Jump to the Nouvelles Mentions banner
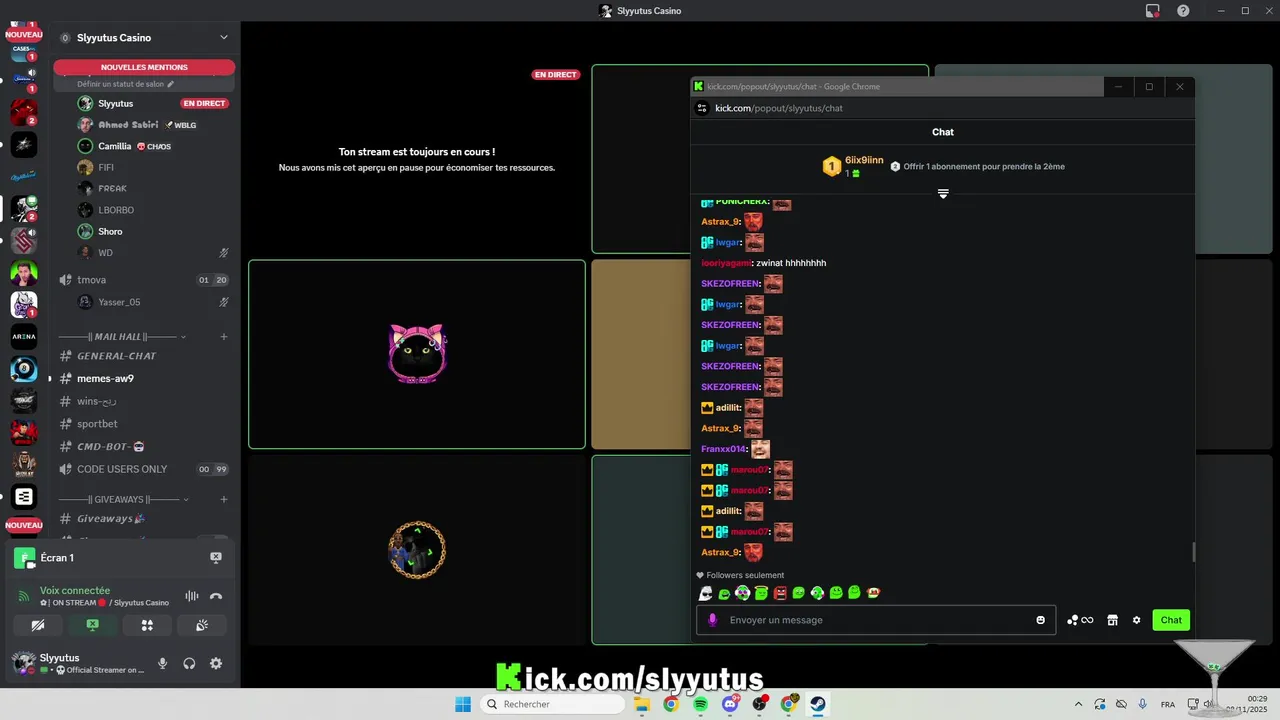The image size is (1280, 720). [x=144, y=67]
